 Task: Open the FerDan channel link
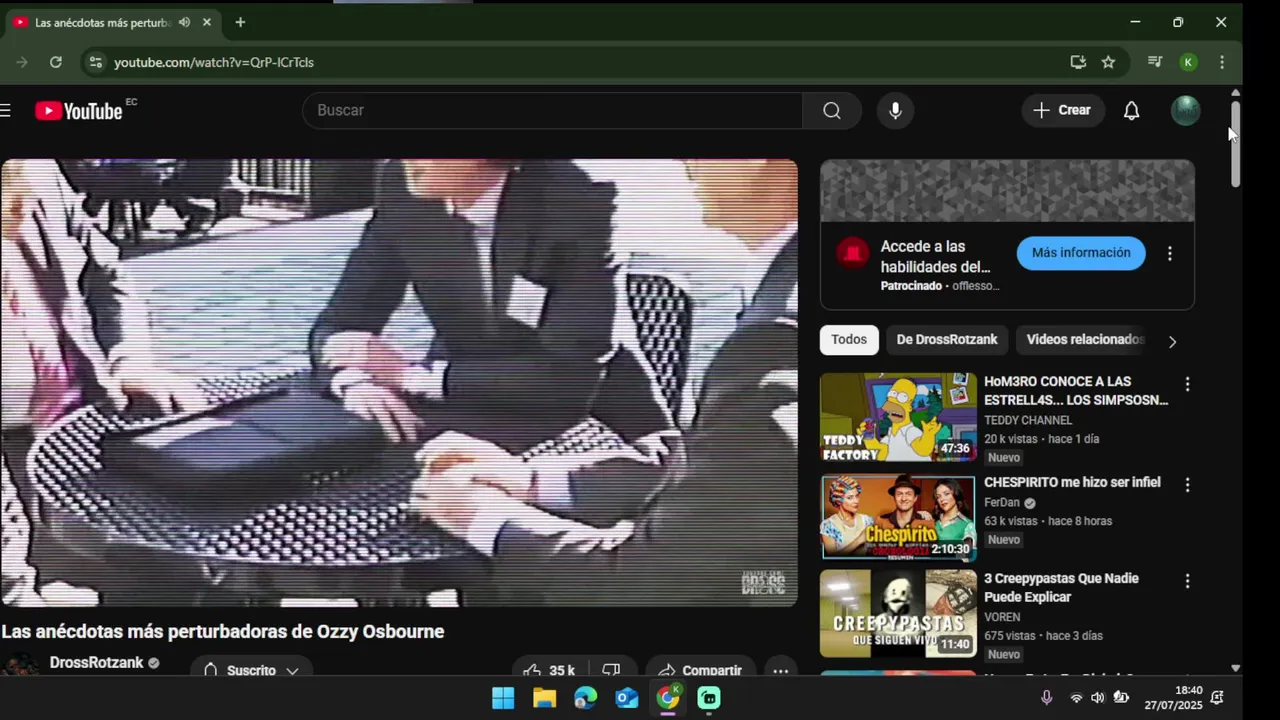1002,502
